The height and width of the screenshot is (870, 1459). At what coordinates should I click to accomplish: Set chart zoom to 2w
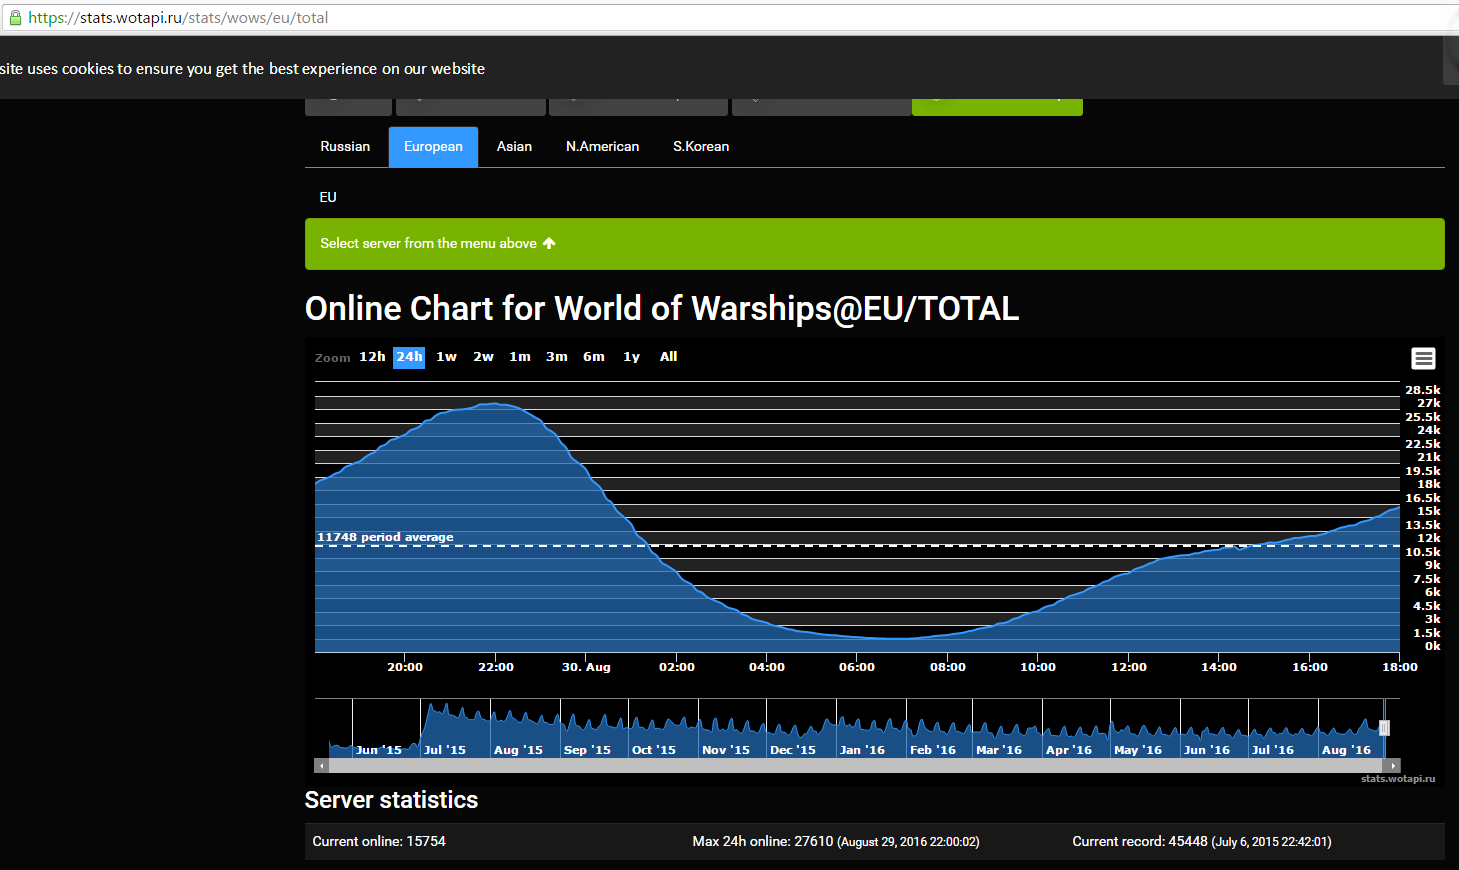tap(483, 357)
